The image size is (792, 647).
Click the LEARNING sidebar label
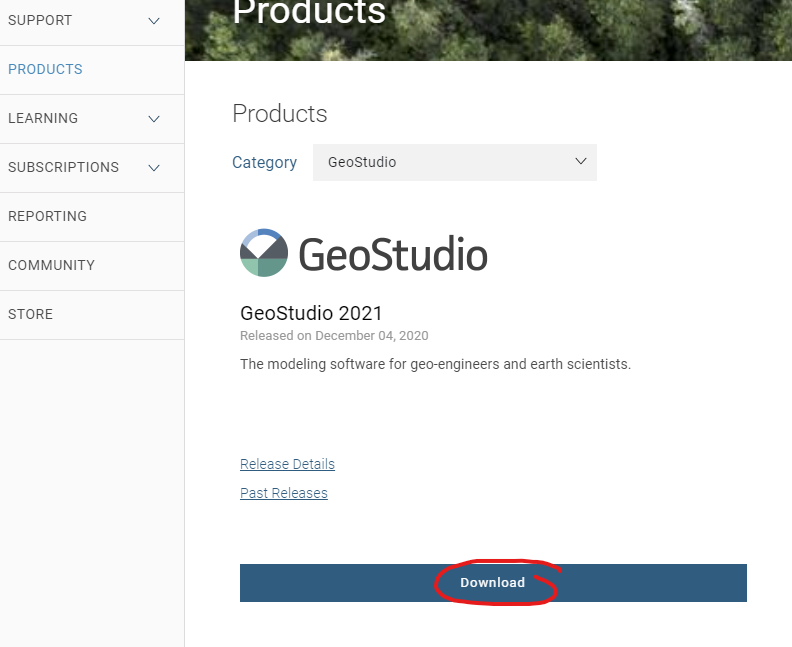[x=43, y=118]
